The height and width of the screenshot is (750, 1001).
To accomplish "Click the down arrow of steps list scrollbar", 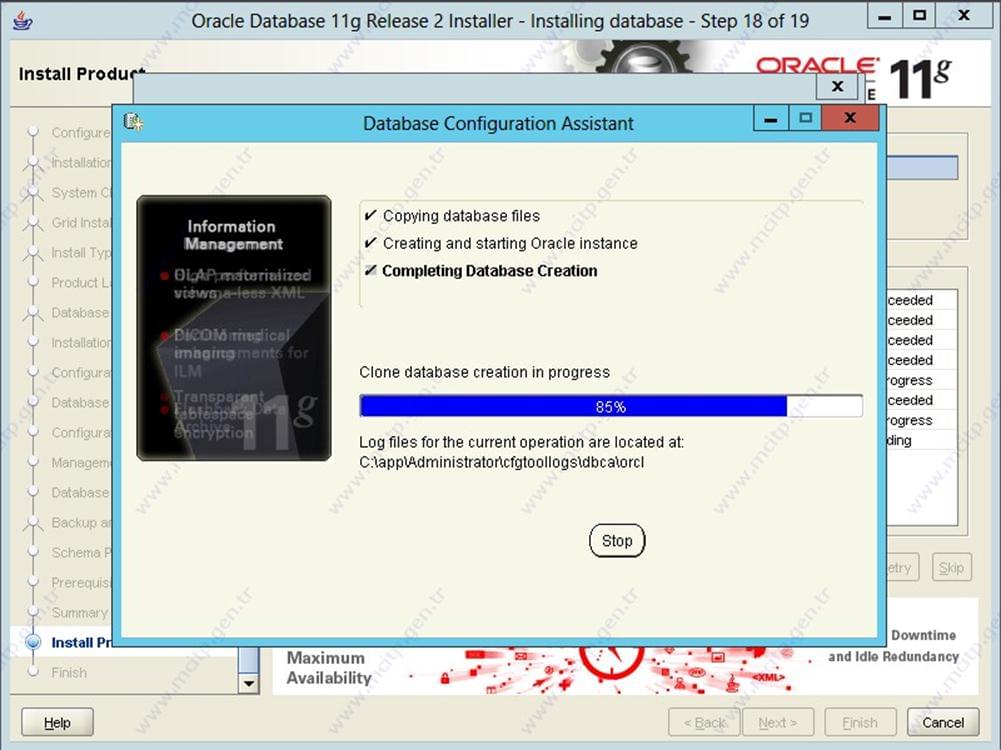I will [x=248, y=684].
